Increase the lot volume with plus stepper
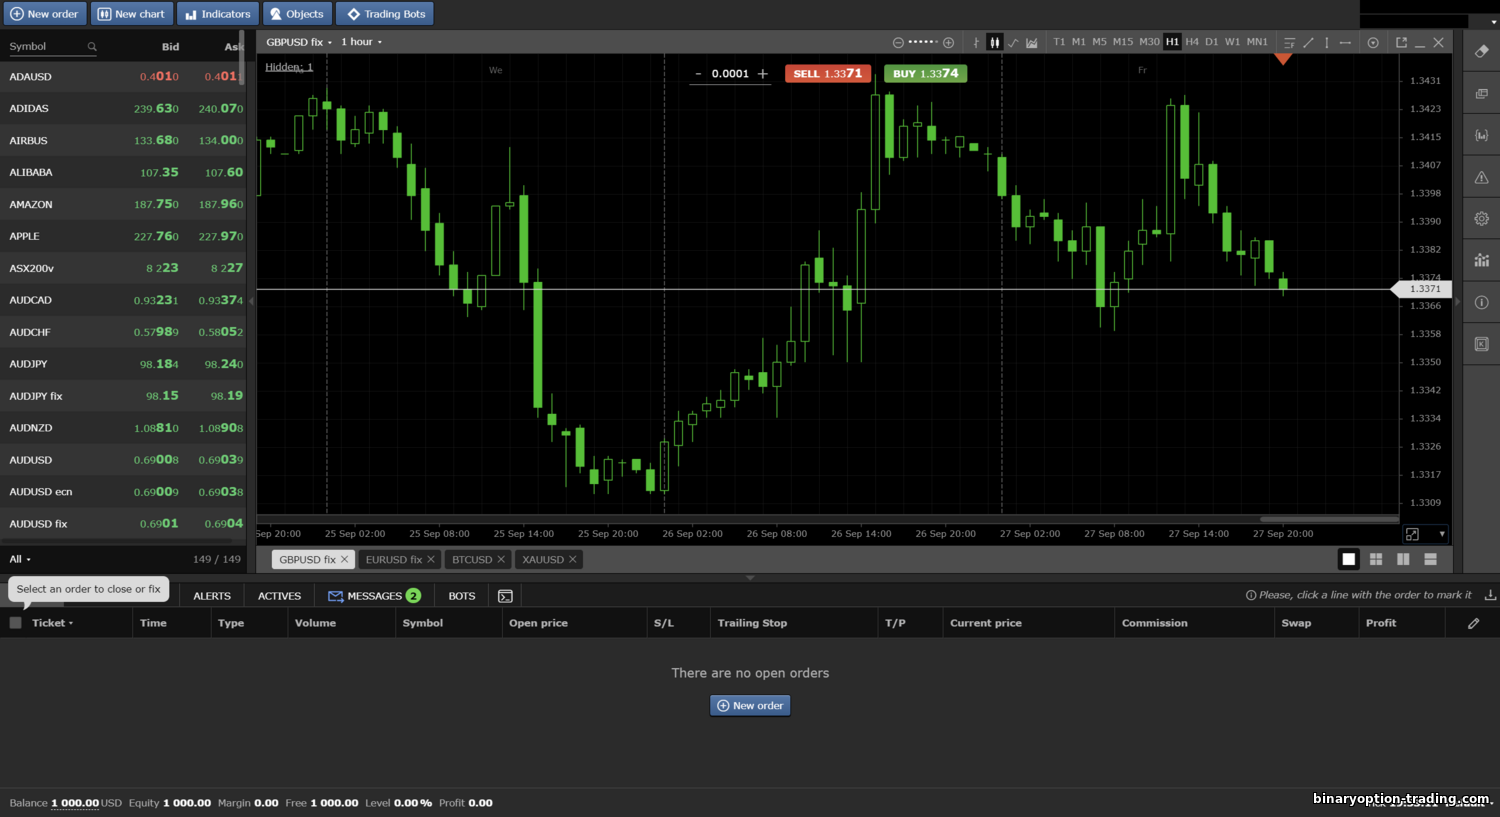This screenshot has width=1500, height=817. click(x=763, y=74)
